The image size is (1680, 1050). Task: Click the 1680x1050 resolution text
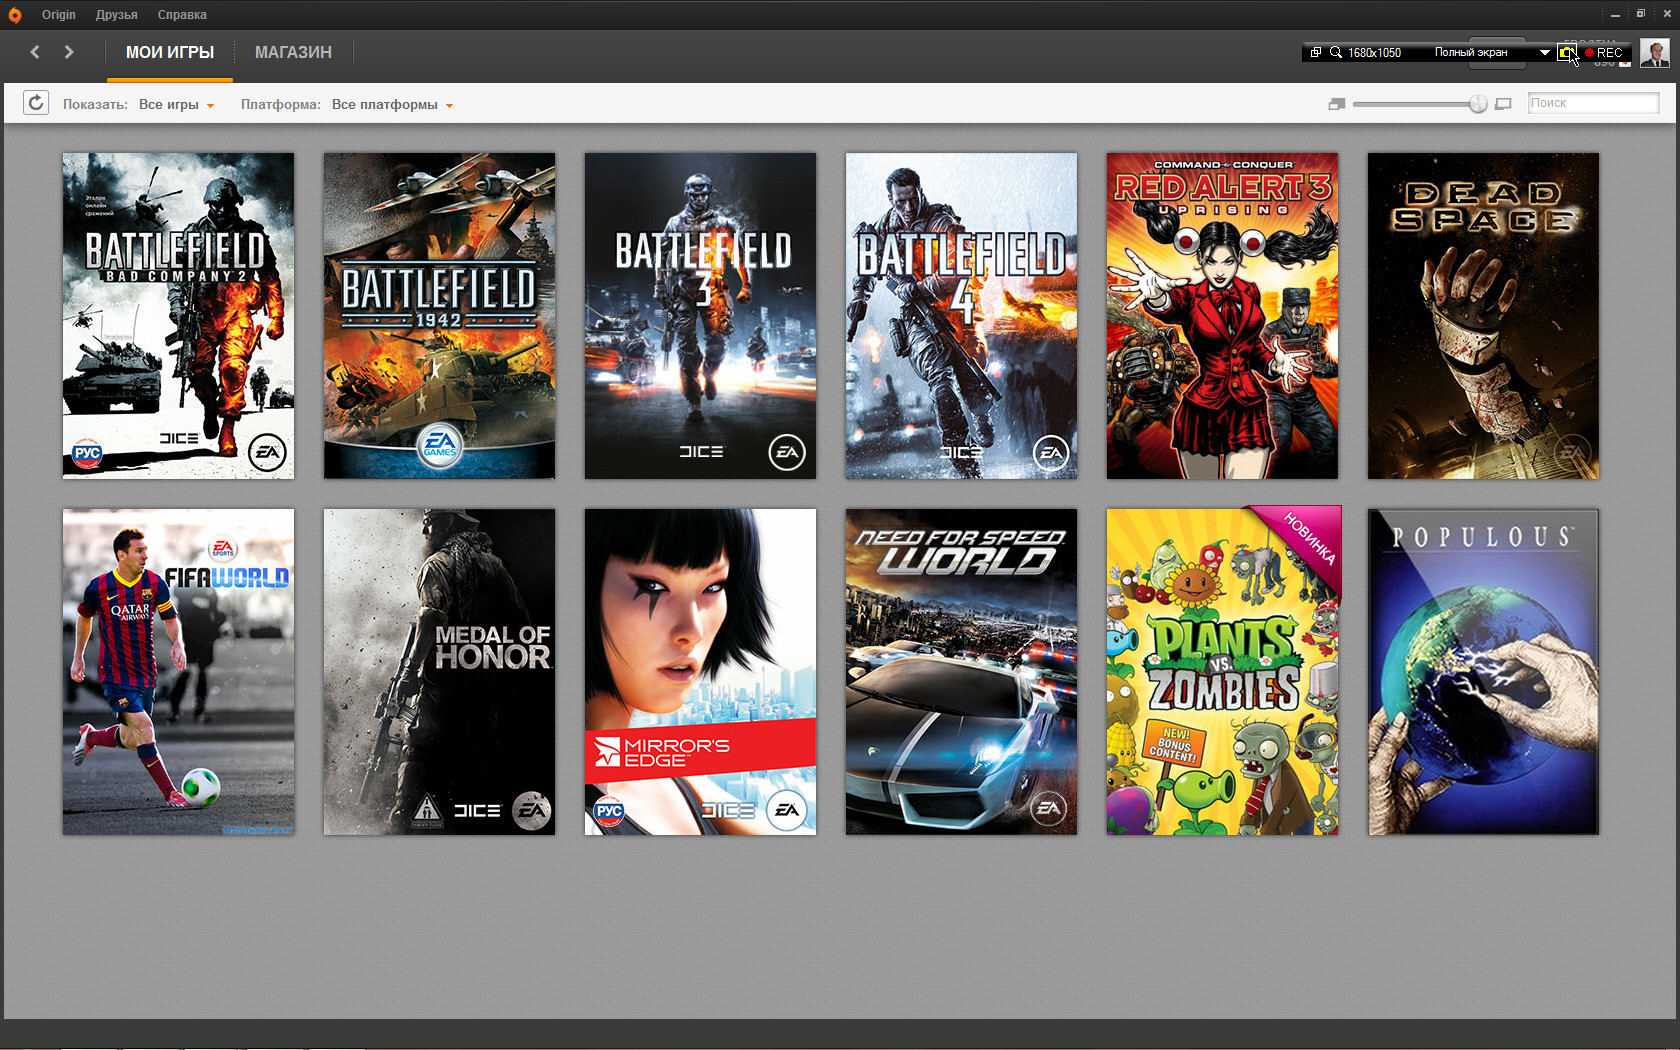(x=1374, y=53)
